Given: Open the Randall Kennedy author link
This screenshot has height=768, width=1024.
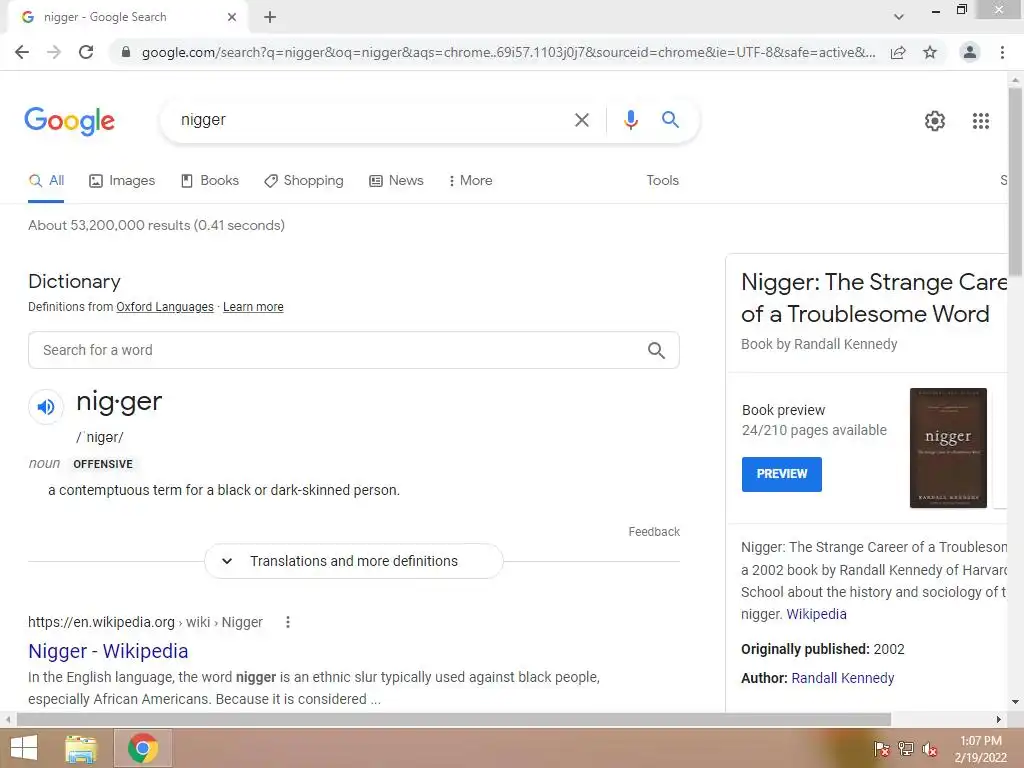Looking at the screenshot, I should click(842, 679).
